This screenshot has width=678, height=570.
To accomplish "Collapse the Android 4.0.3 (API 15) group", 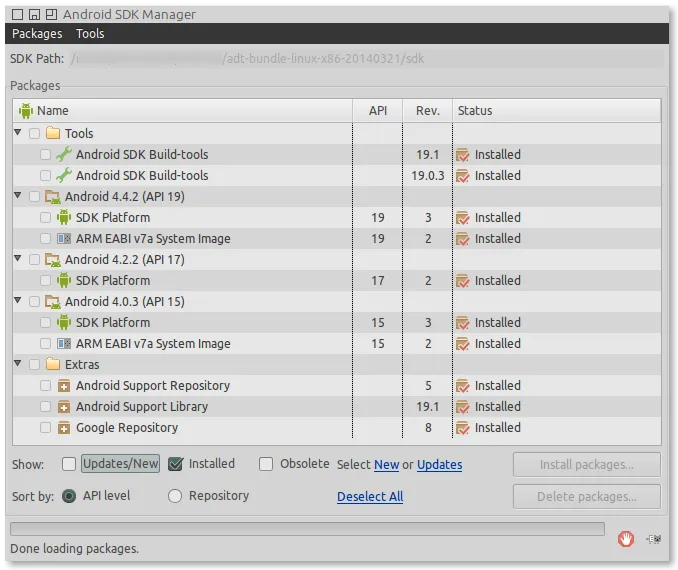I will (x=18, y=300).
